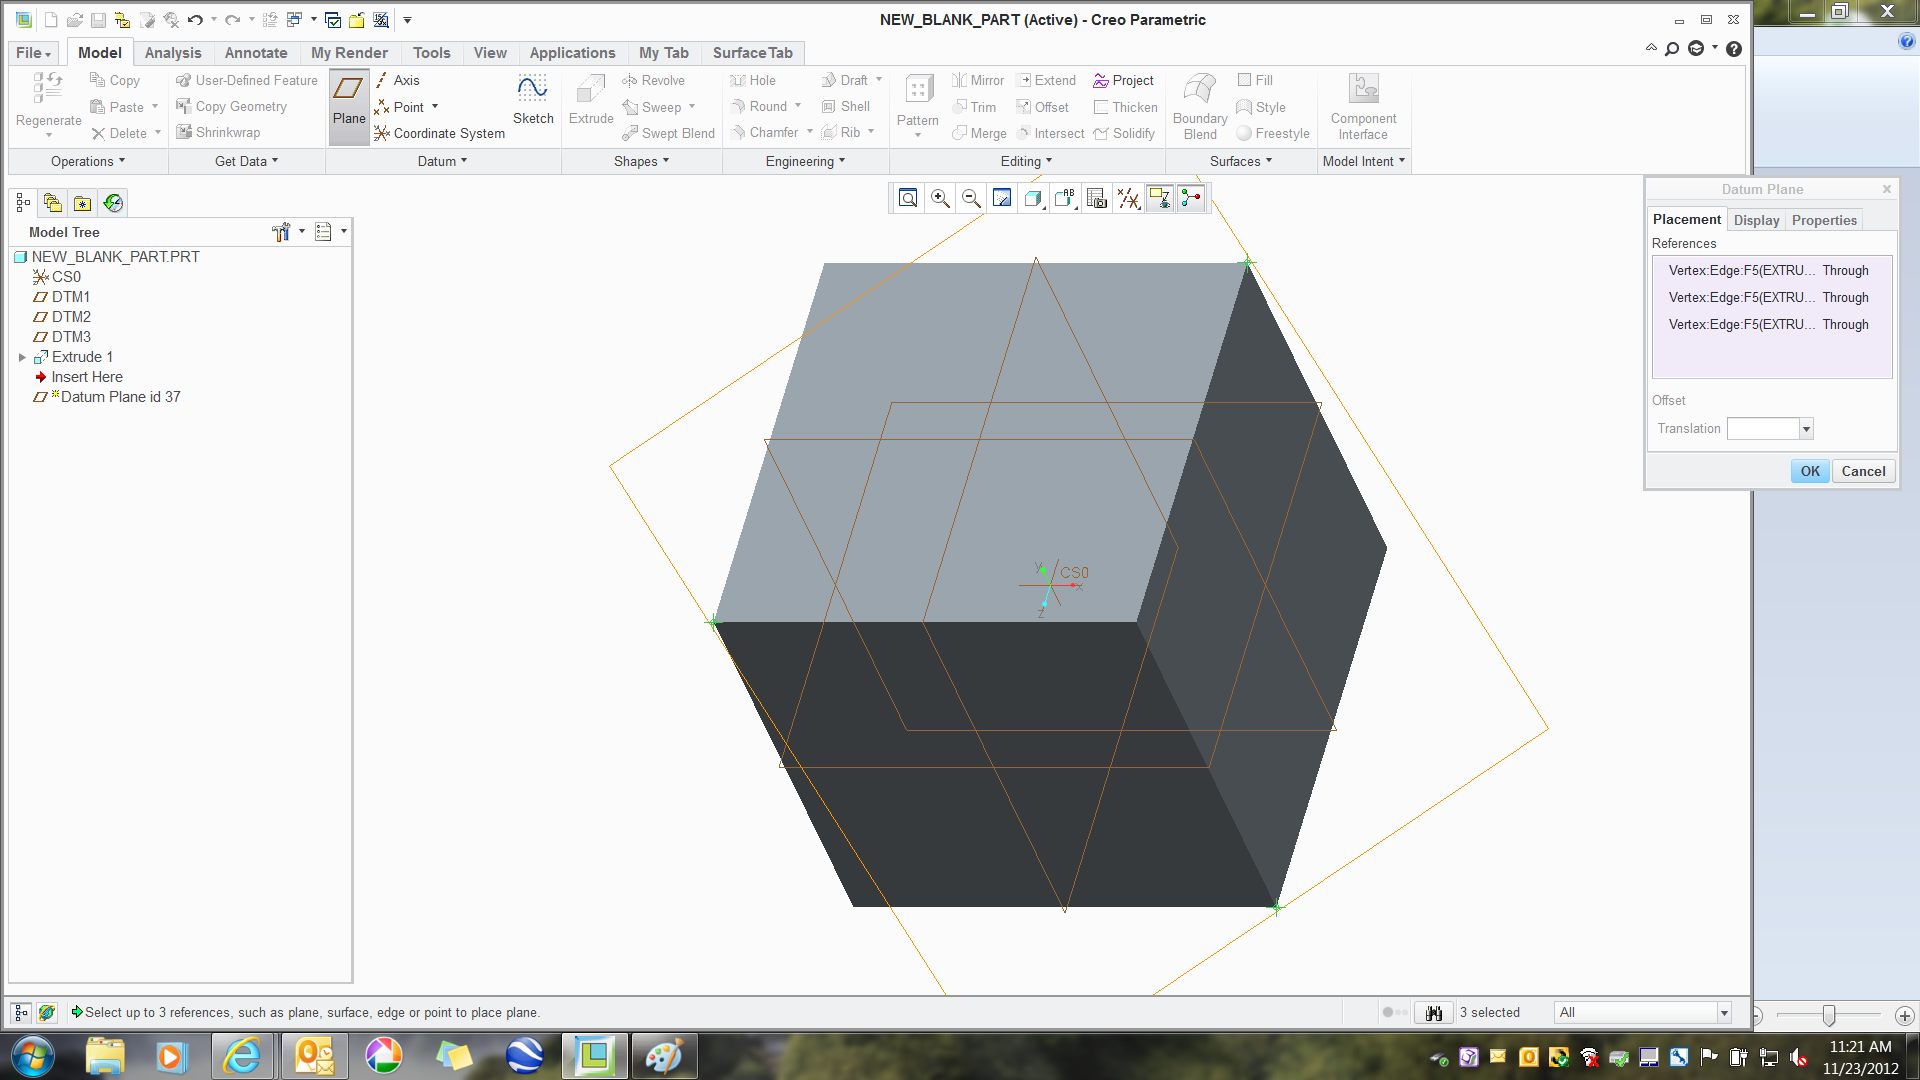
Task: Select the Project tool
Action: [x=1124, y=80]
